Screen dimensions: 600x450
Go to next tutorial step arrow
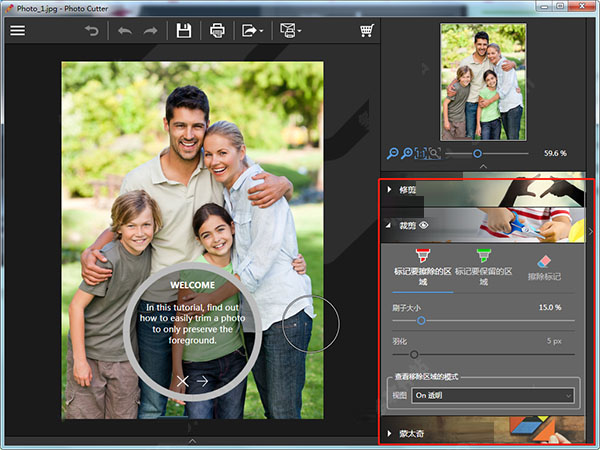[x=202, y=381]
